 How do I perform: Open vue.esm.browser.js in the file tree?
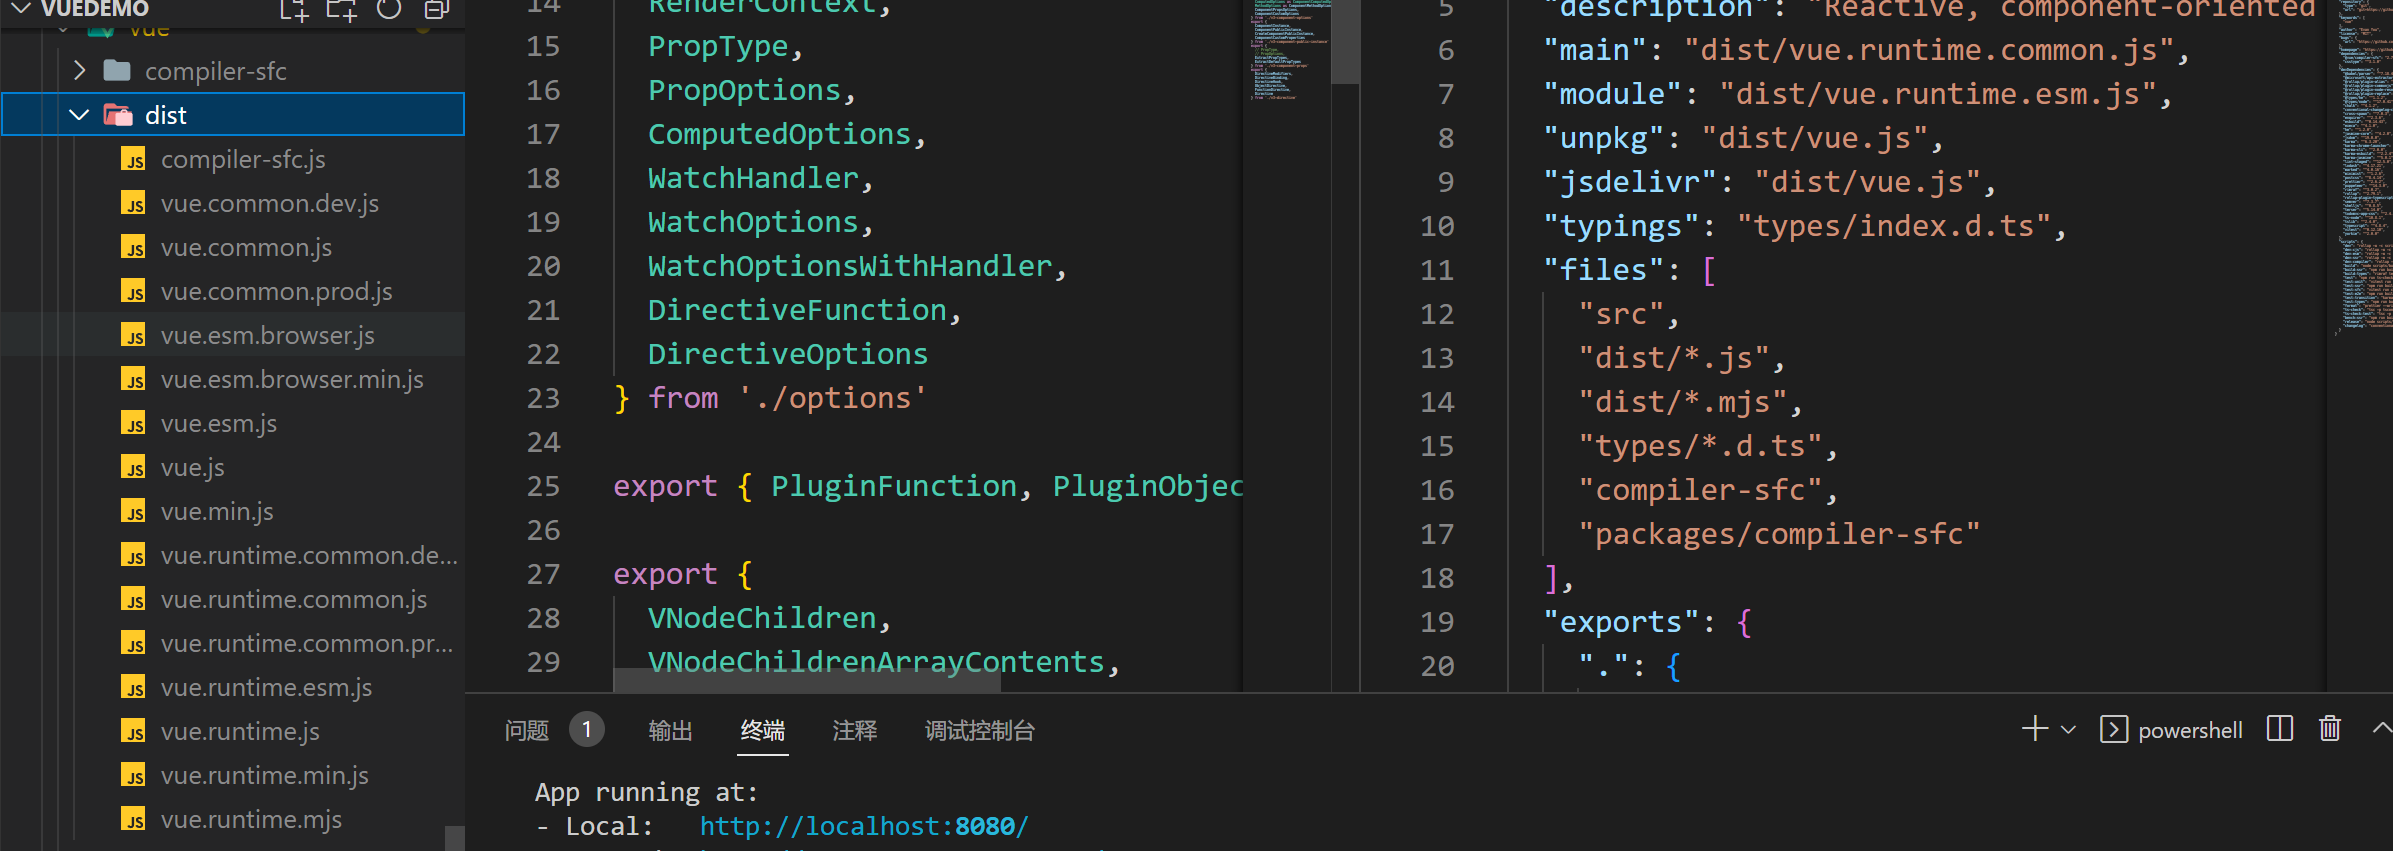(x=267, y=335)
